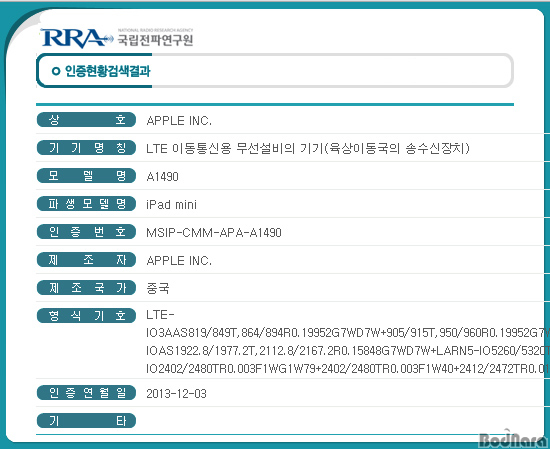
Task: Click the 국립전파연구원 agency name
Action: (155, 40)
